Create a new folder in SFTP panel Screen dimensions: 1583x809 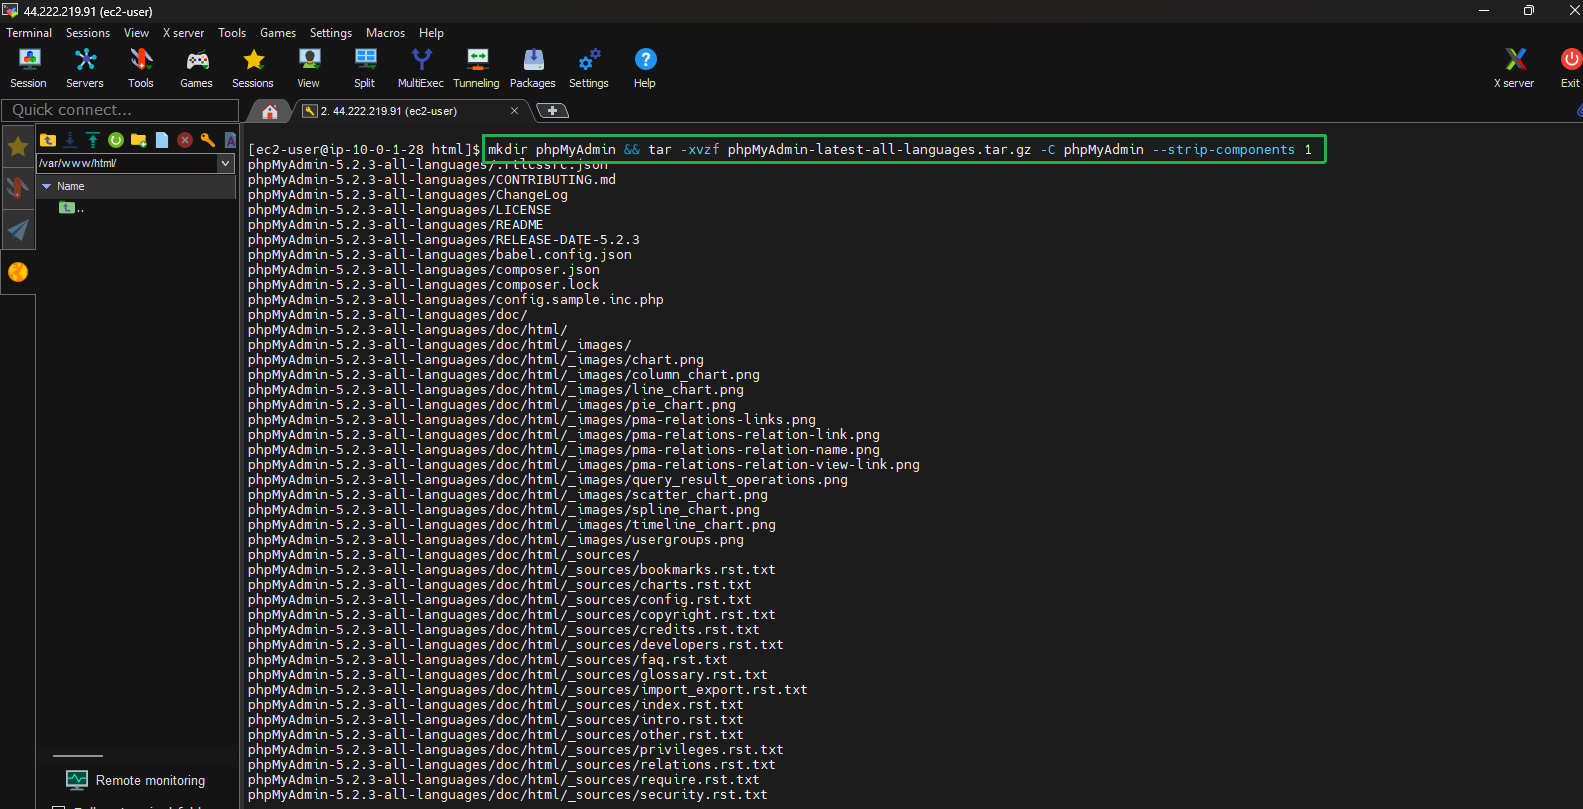coord(139,140)
